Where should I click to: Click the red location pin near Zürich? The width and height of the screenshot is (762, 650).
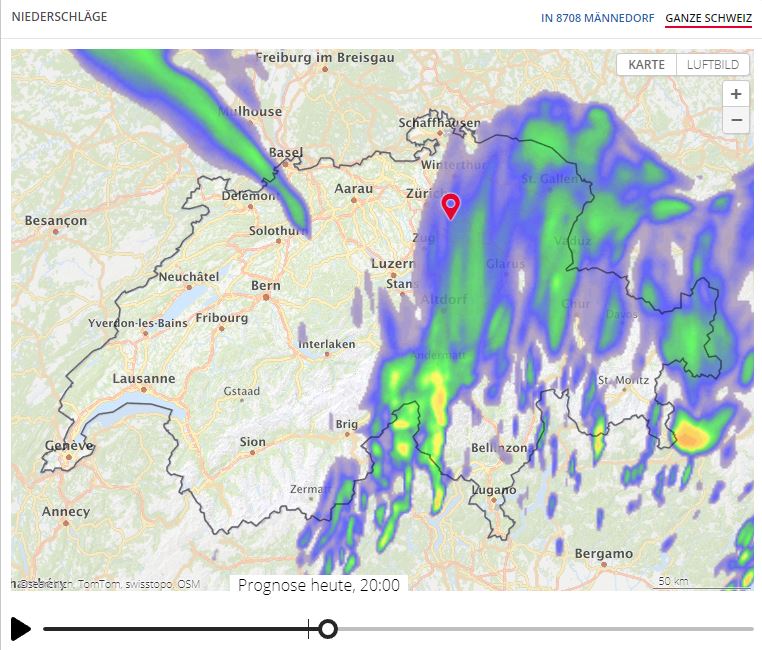pyautogui.click(x=451, y=205)
